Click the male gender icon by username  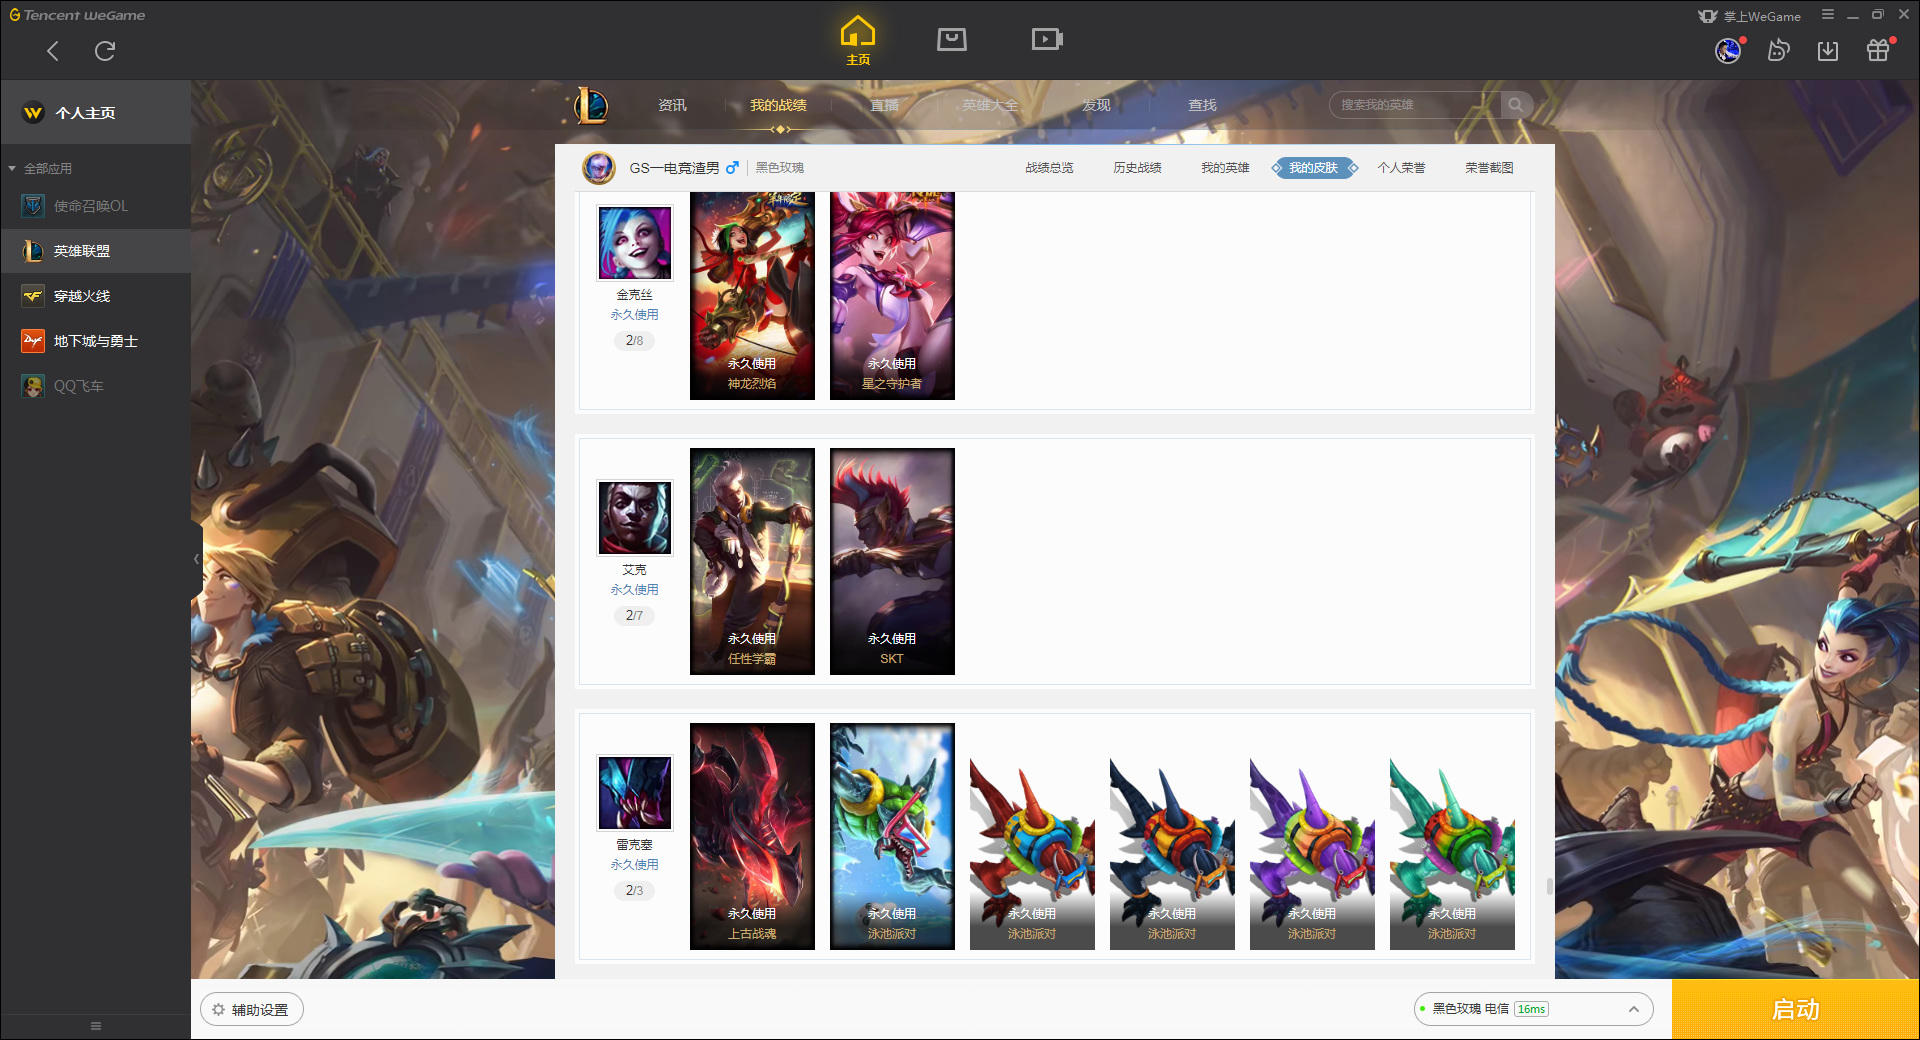(732, 168)
